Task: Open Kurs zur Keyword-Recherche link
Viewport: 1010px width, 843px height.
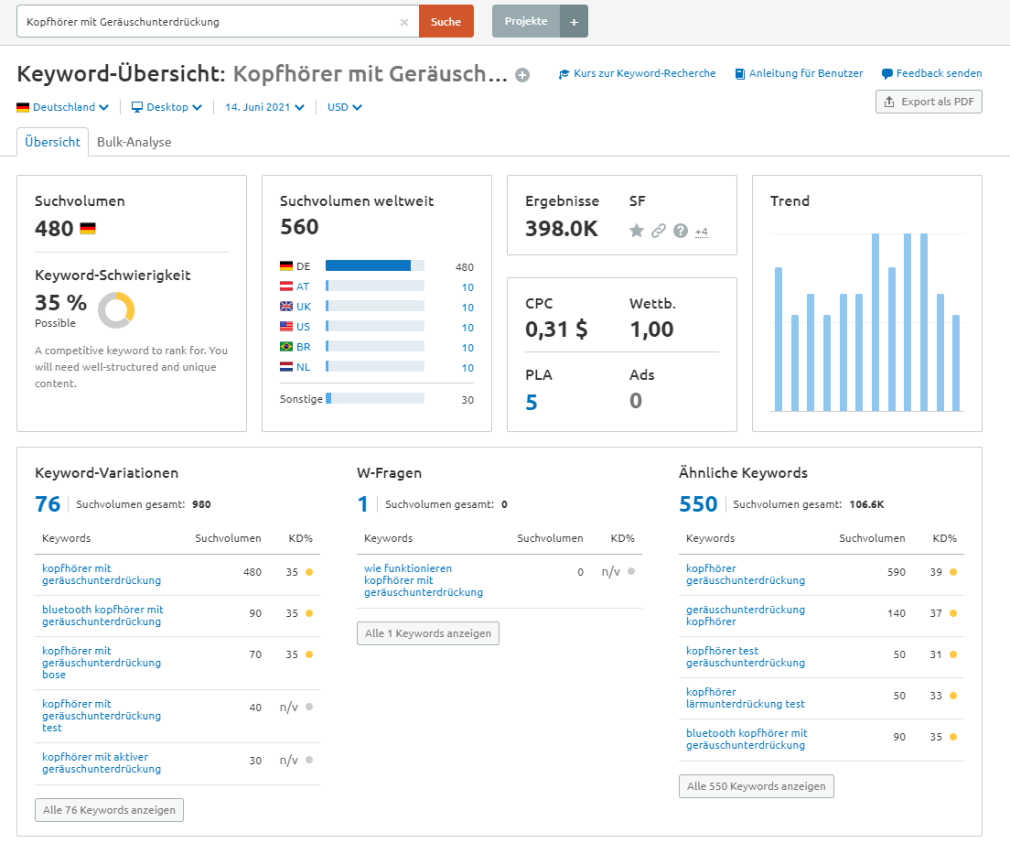Action: (637, 73)
